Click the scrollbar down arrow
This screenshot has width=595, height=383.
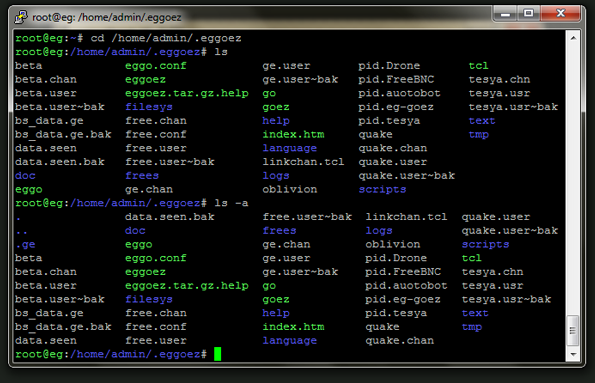click(x=573, y=355)
